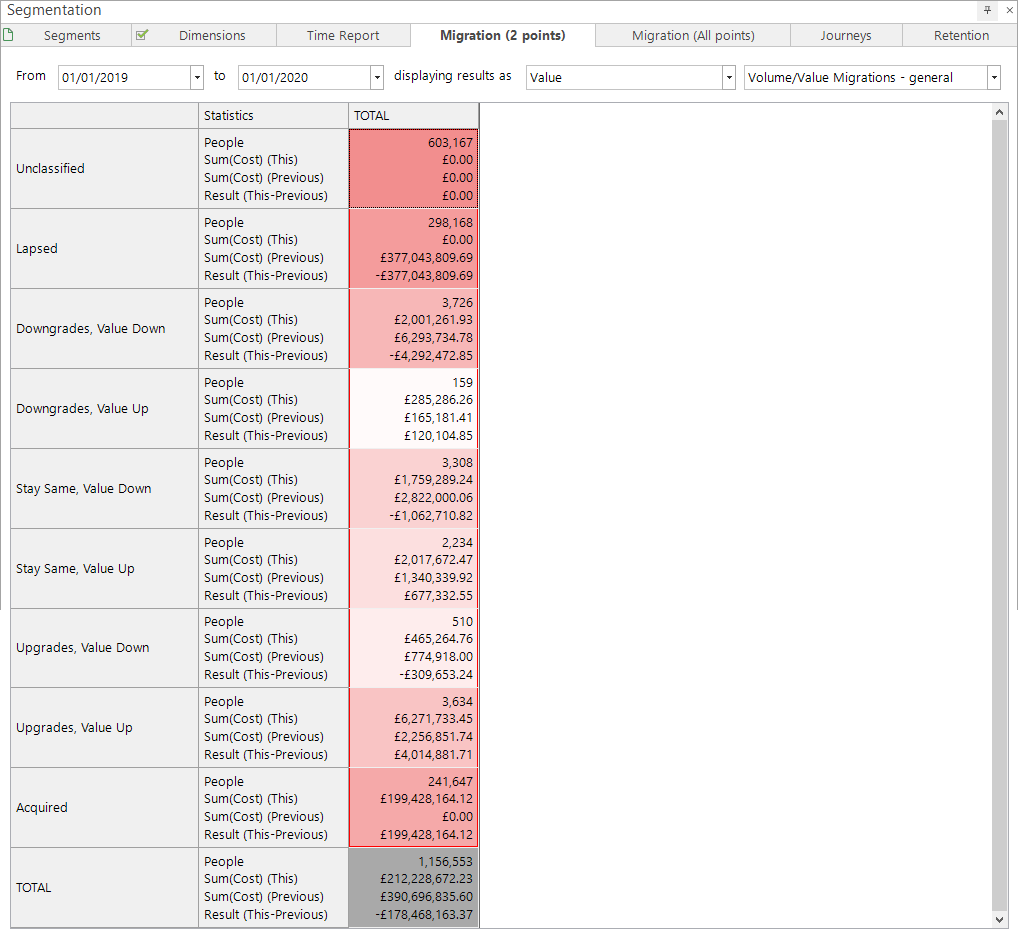1018x932 pixels.
Task: Click the green check icon on Dimensions tab
Action: (x=142, y=34)
